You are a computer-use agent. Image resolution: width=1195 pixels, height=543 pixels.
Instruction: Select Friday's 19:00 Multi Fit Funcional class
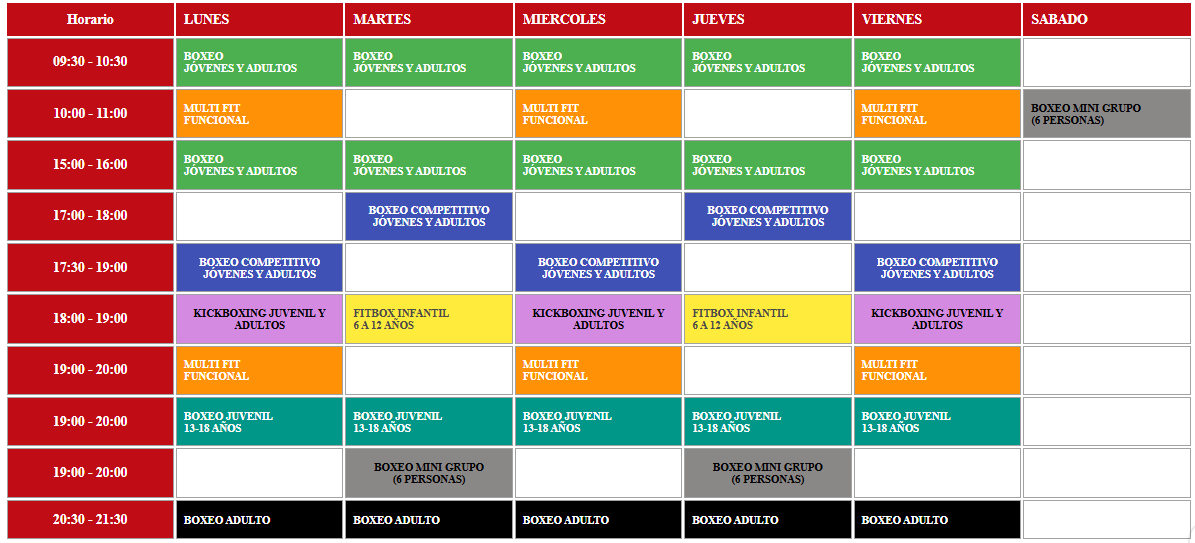tap(937, 370)
